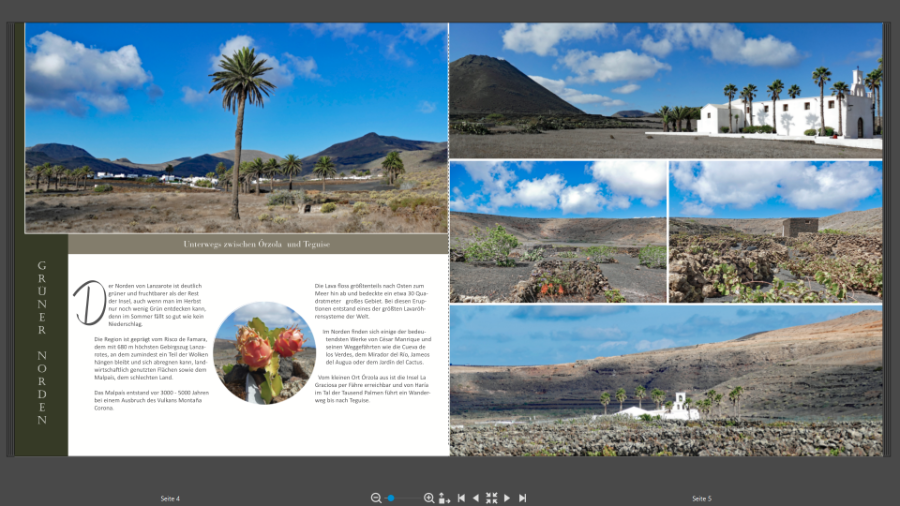Select the photo with red flowering cactus
This screenshot has width=900, height=506.
click(557, 232)
